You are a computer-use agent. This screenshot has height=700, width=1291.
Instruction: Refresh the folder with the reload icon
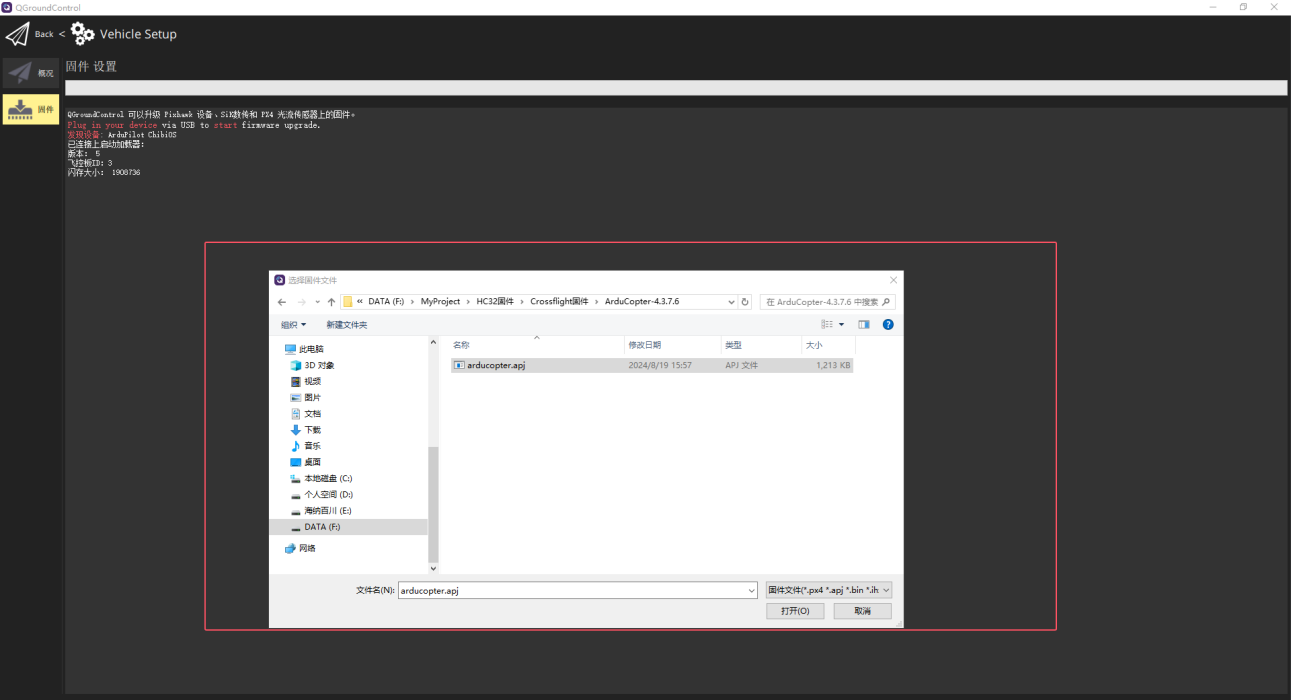pos(745,302)
